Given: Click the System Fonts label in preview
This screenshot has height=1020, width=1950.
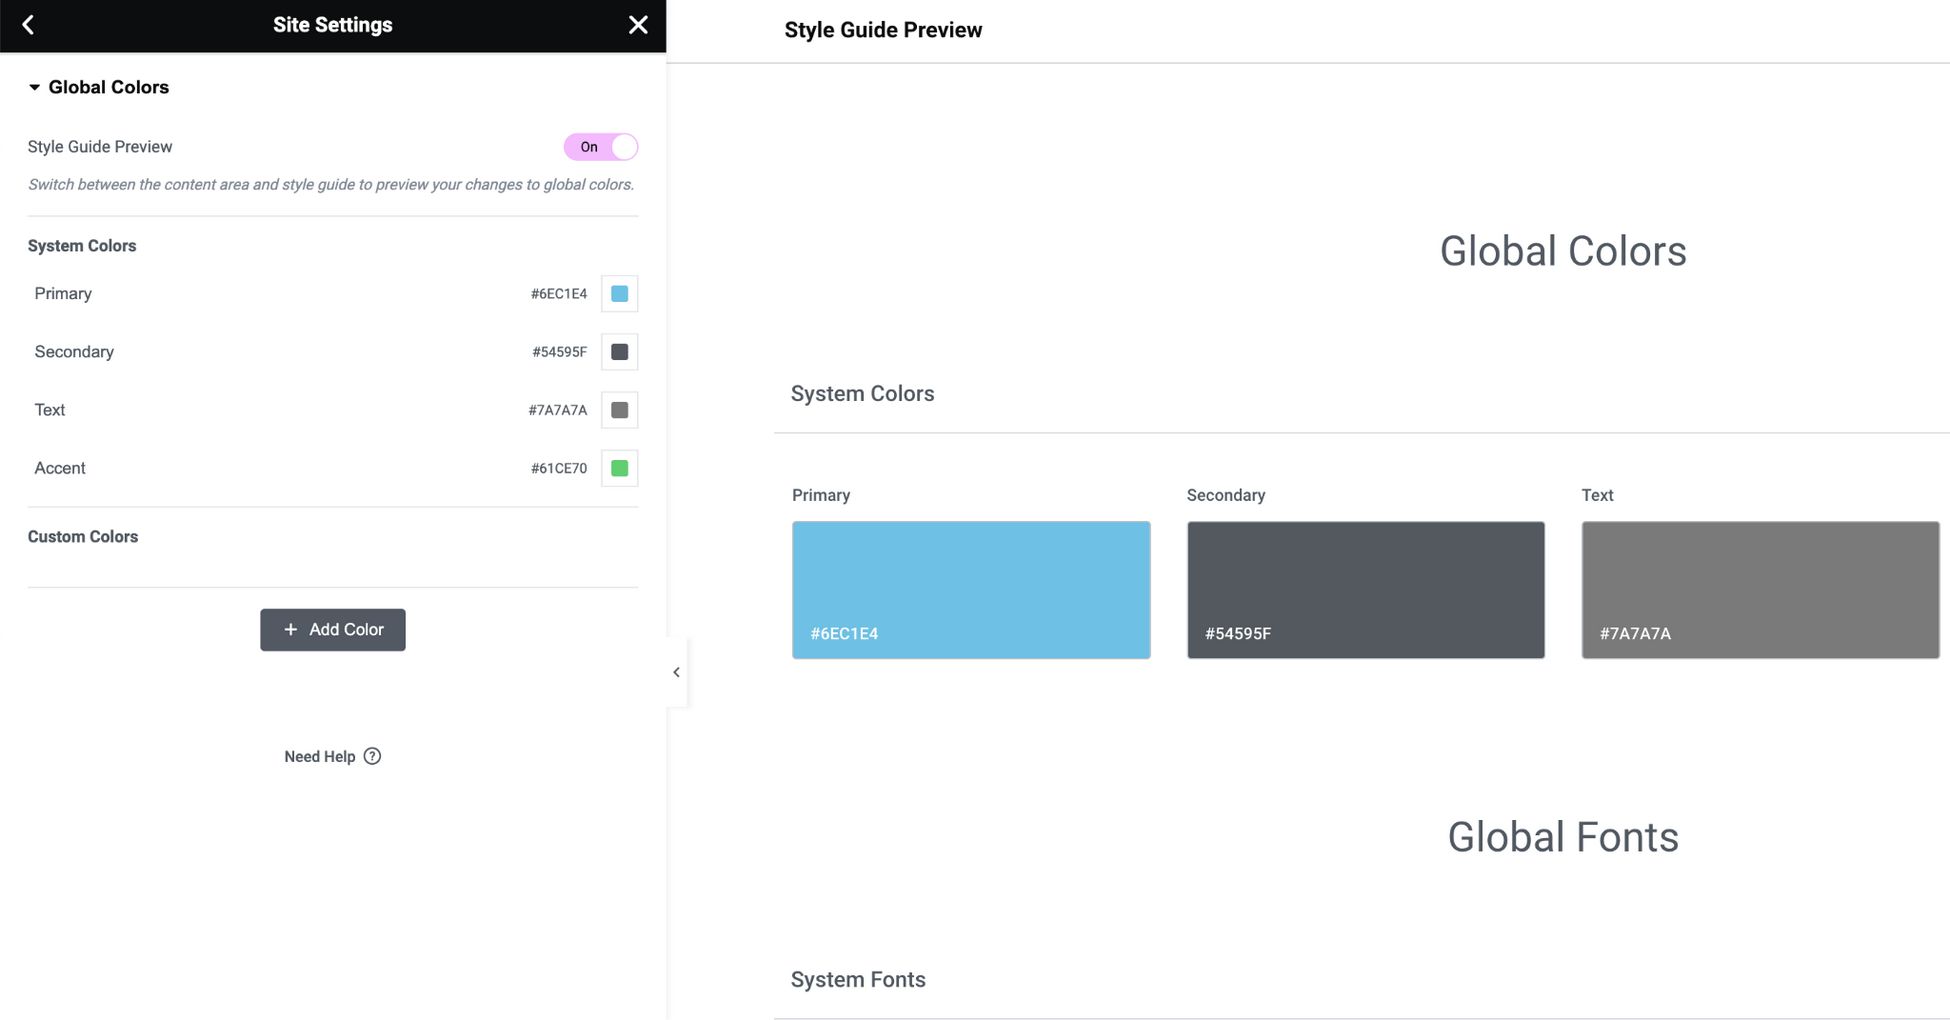Looking at the screenshot, I should 858,980.
